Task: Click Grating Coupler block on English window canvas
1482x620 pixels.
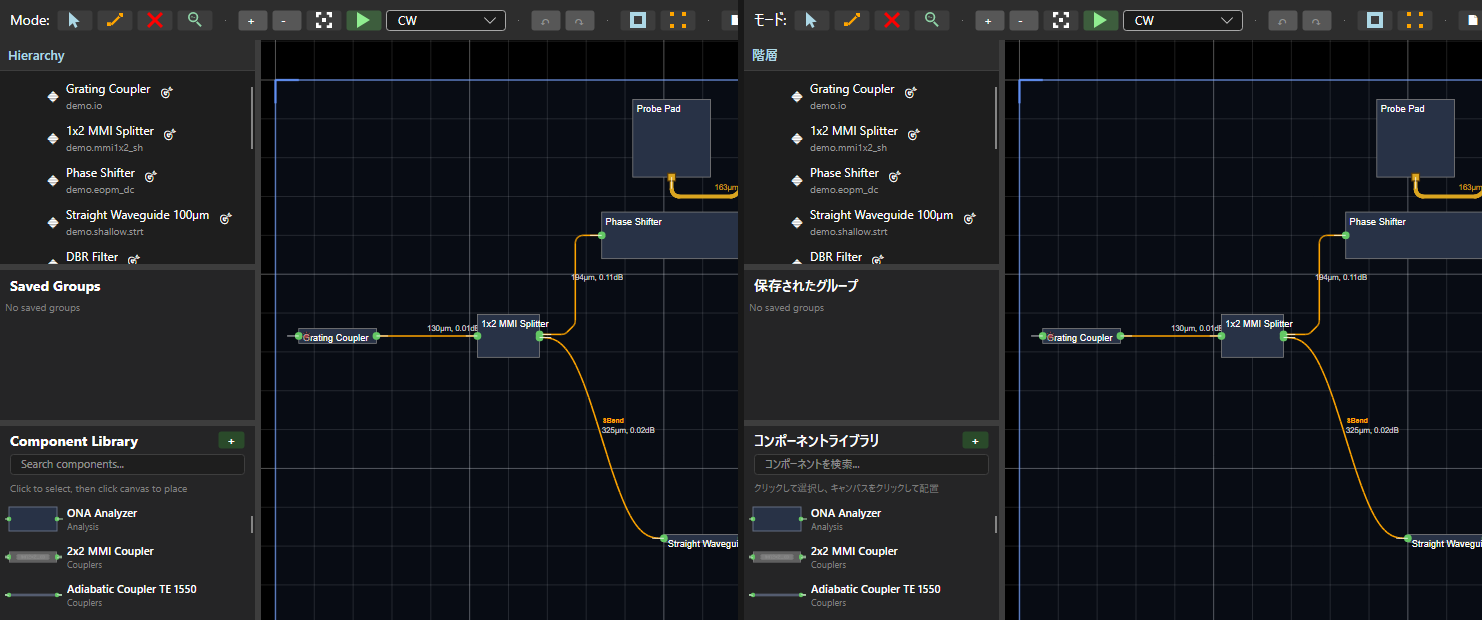Action: [x=338, y=337]
